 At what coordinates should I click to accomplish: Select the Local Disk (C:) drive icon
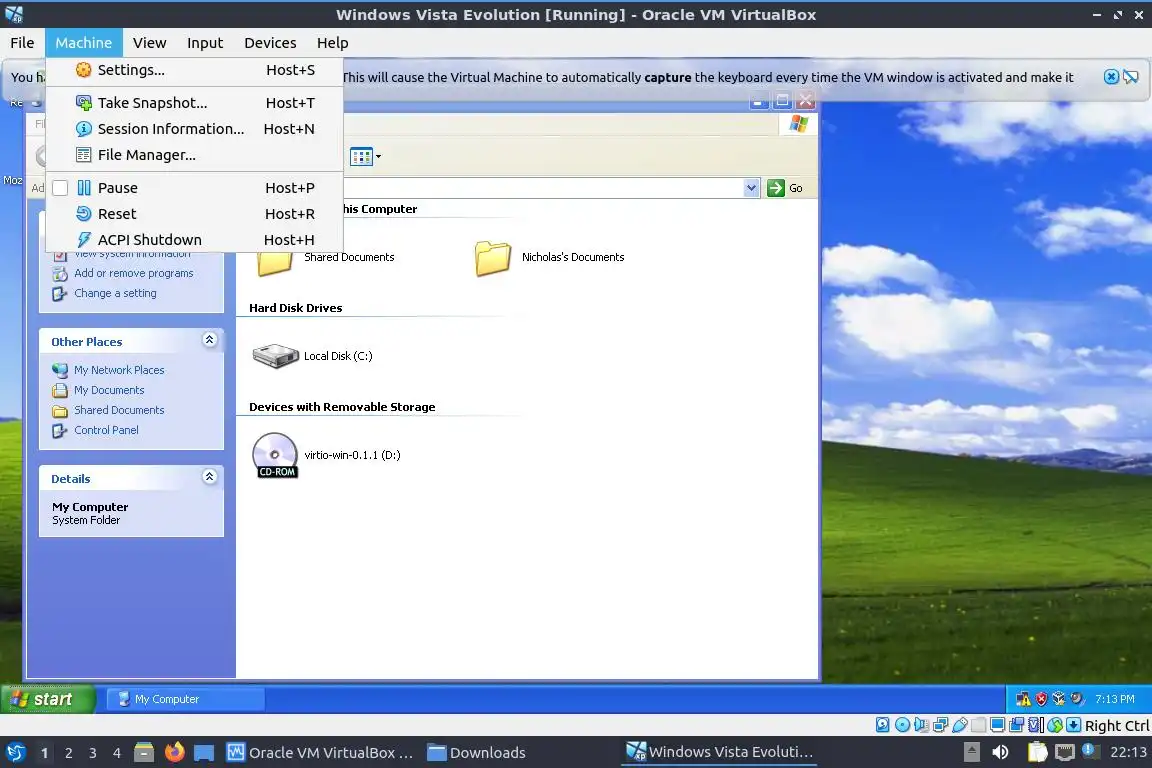coord(276,356)
